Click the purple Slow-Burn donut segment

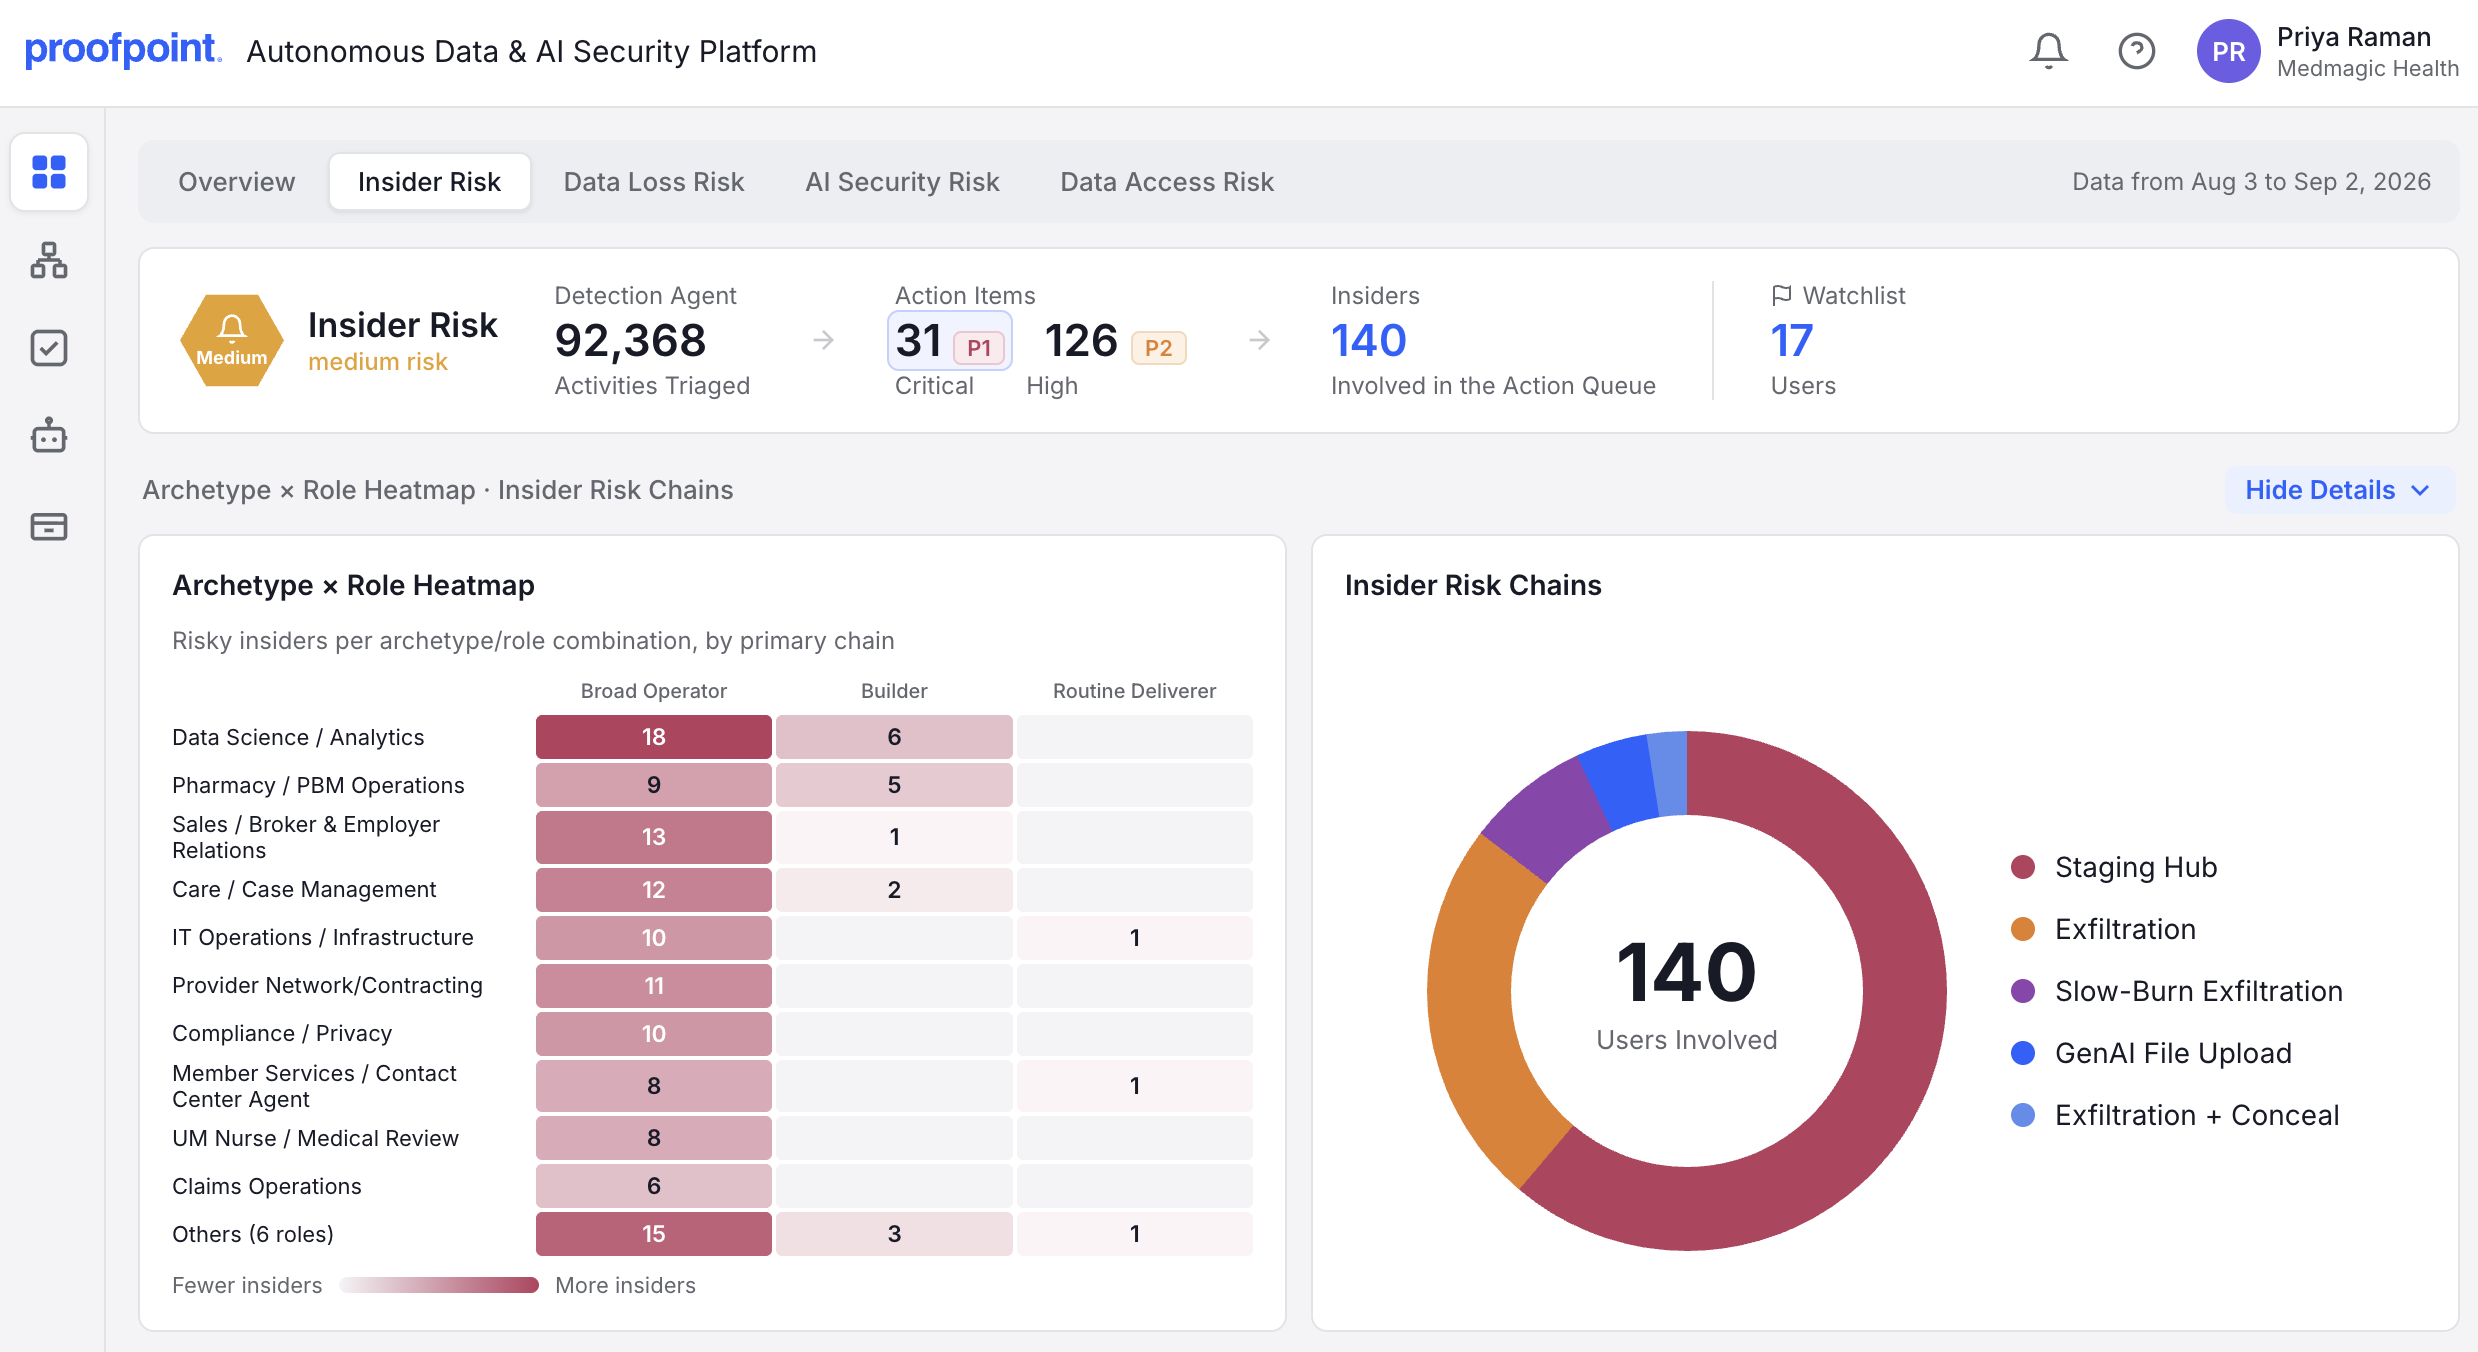point(1548,818)
